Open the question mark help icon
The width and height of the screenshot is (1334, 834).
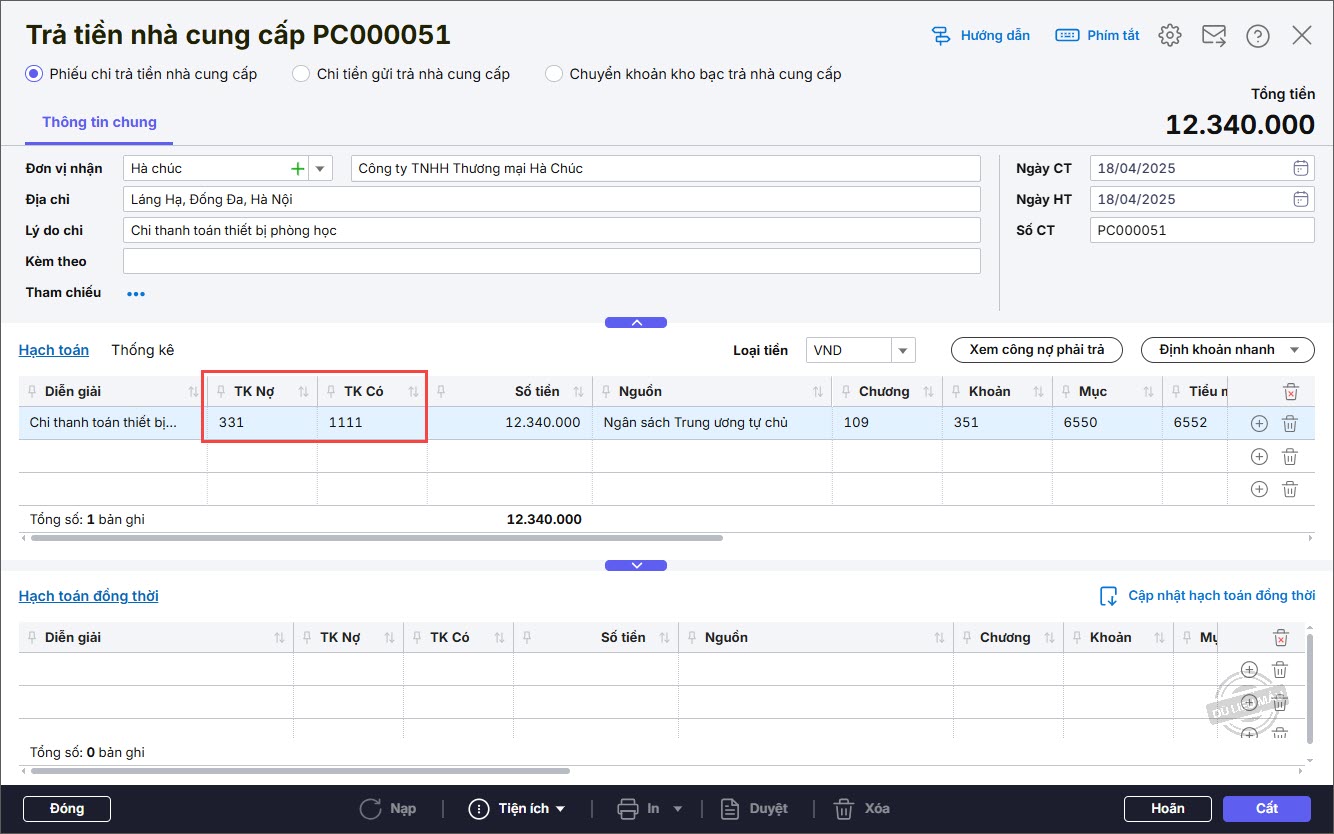[x=1258, y=36]
